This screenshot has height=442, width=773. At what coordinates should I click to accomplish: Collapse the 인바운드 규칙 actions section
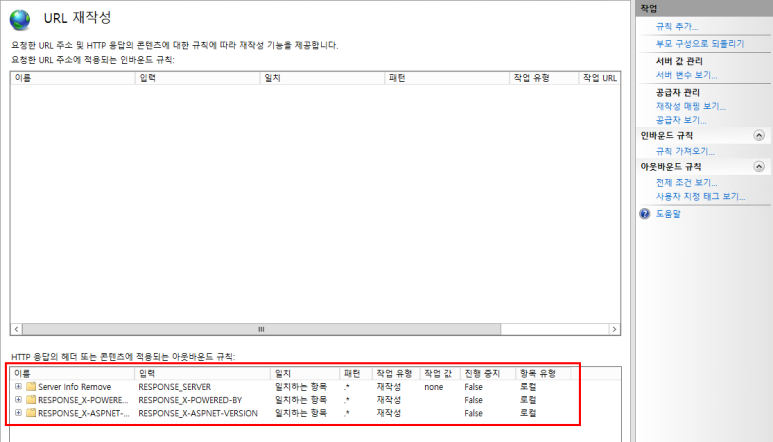click(759, 136)
